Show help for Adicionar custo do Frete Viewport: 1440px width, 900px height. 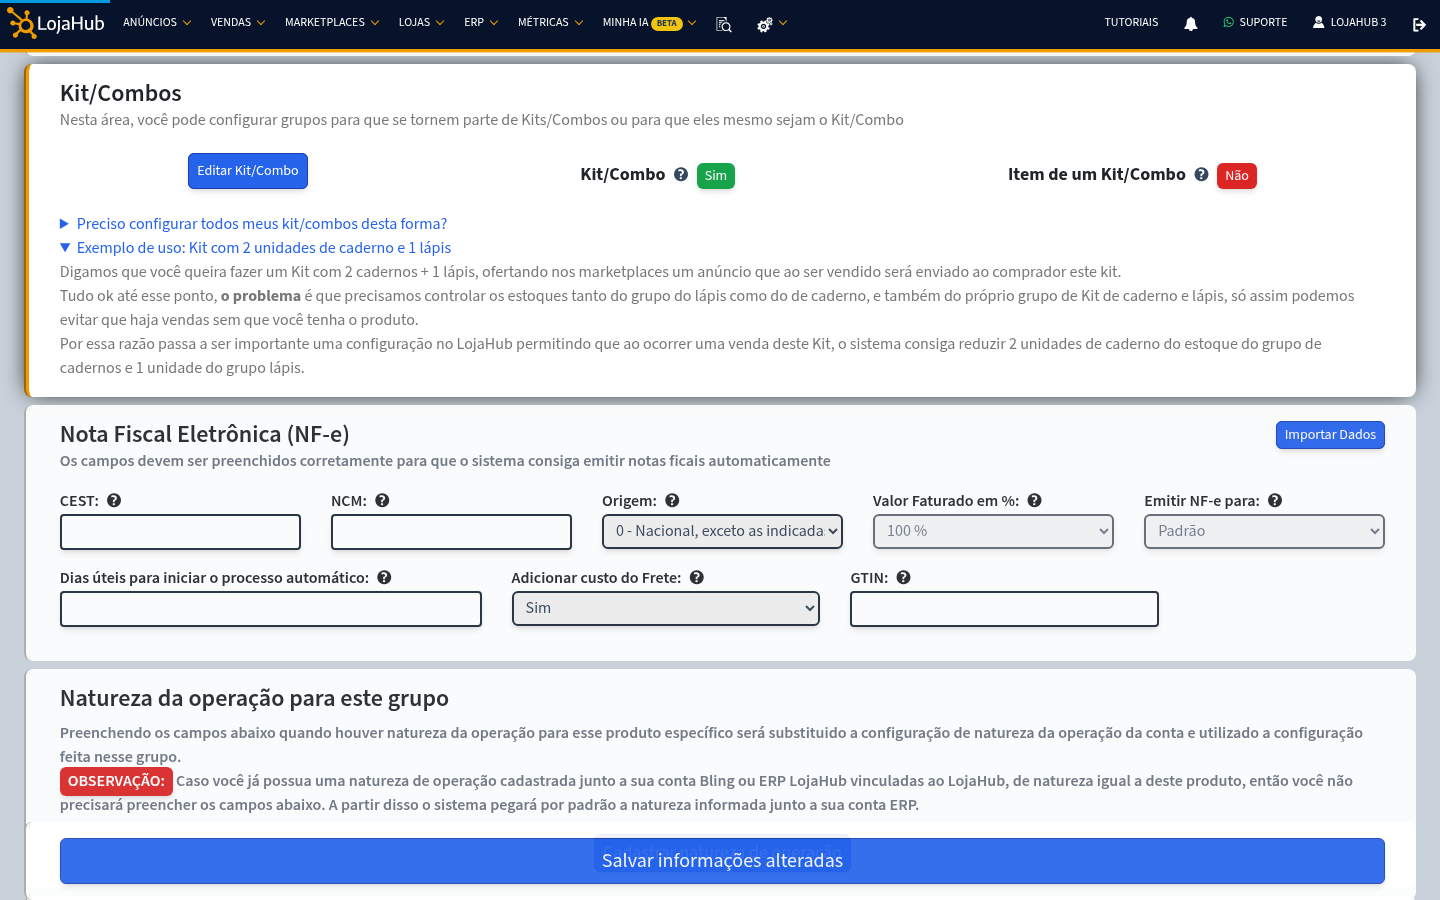tap(697, 577)
